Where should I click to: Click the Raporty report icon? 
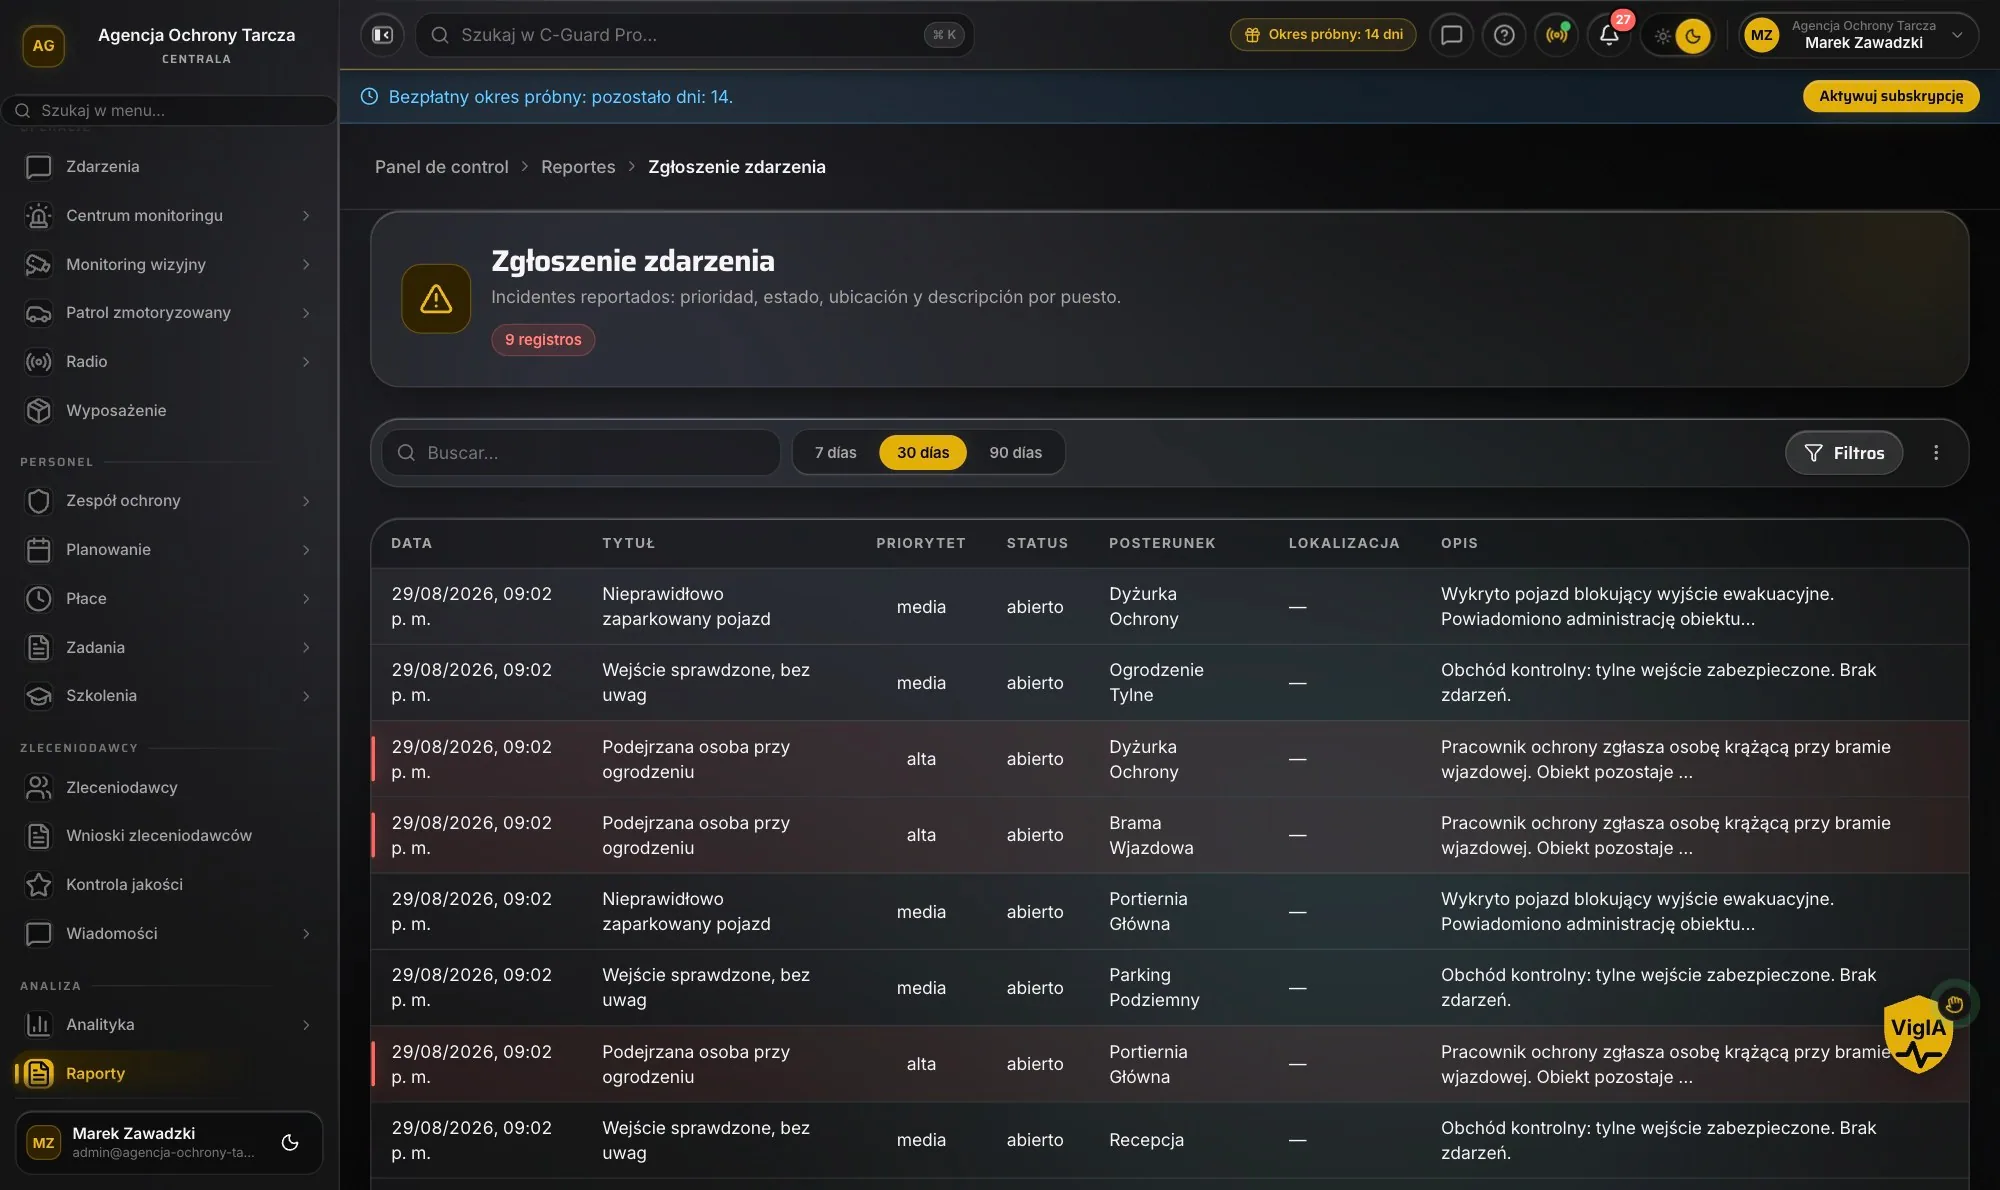click(x=38, y=1074)
